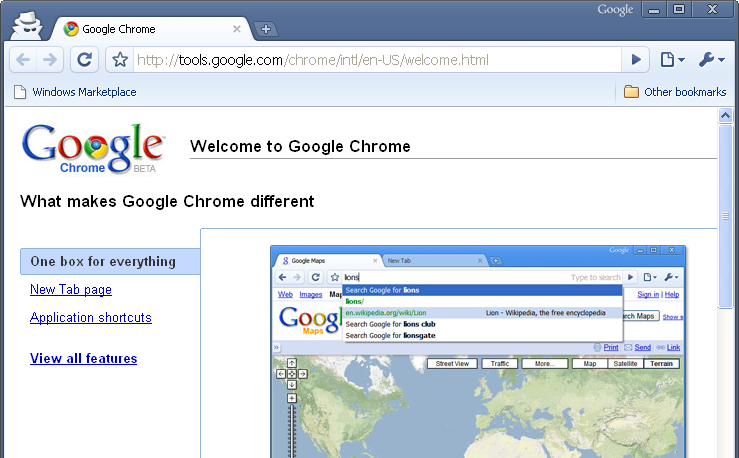Click the vertical scrollbar thumb
Image resolution: width=739 pixels, height=458 pixels.
click(725, 216)
